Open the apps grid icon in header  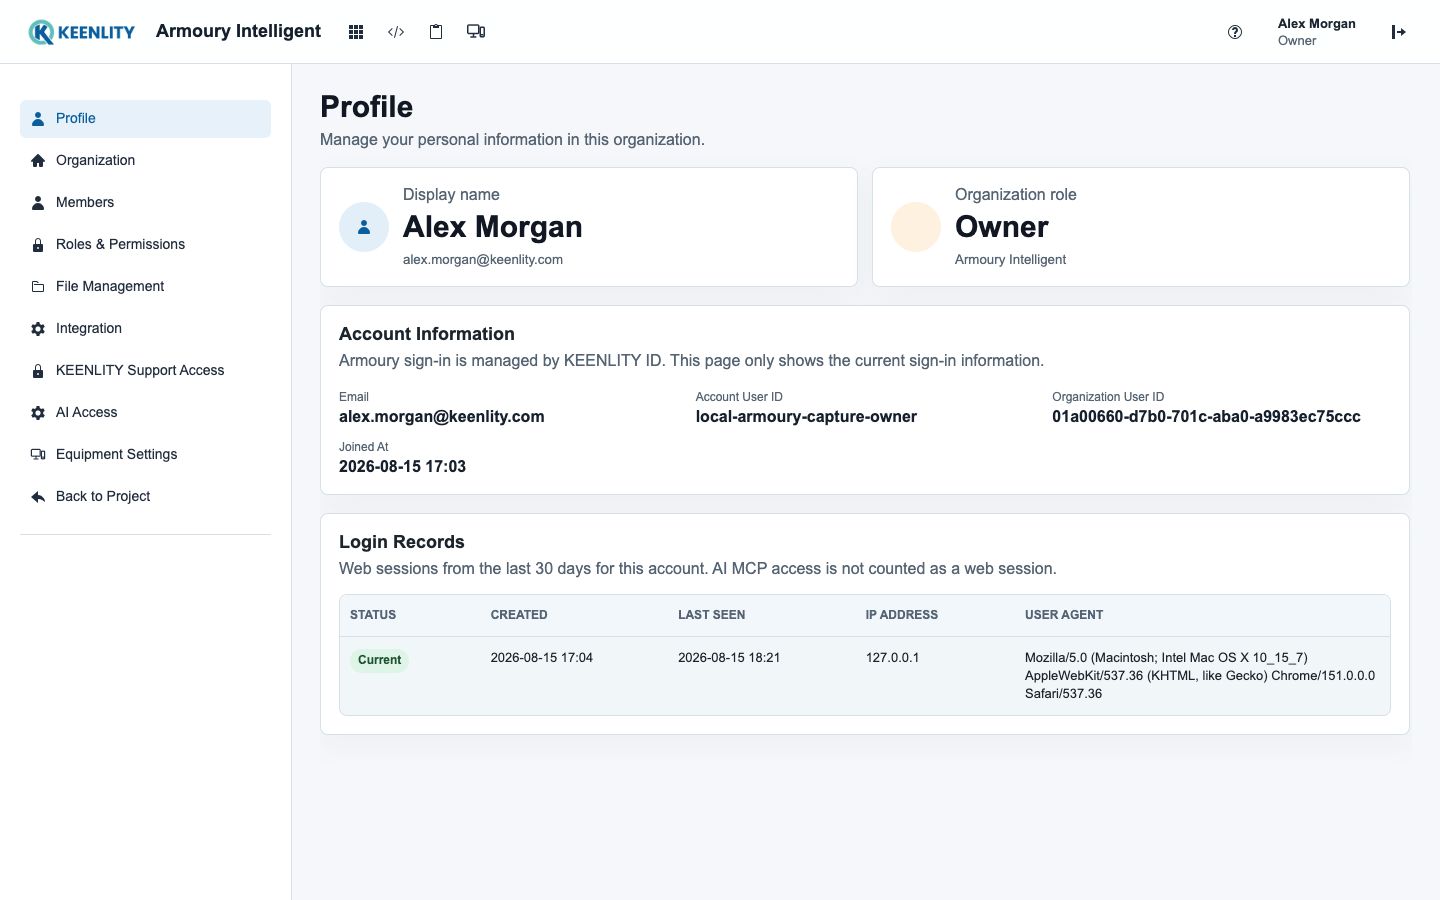[x=355, y=32]
